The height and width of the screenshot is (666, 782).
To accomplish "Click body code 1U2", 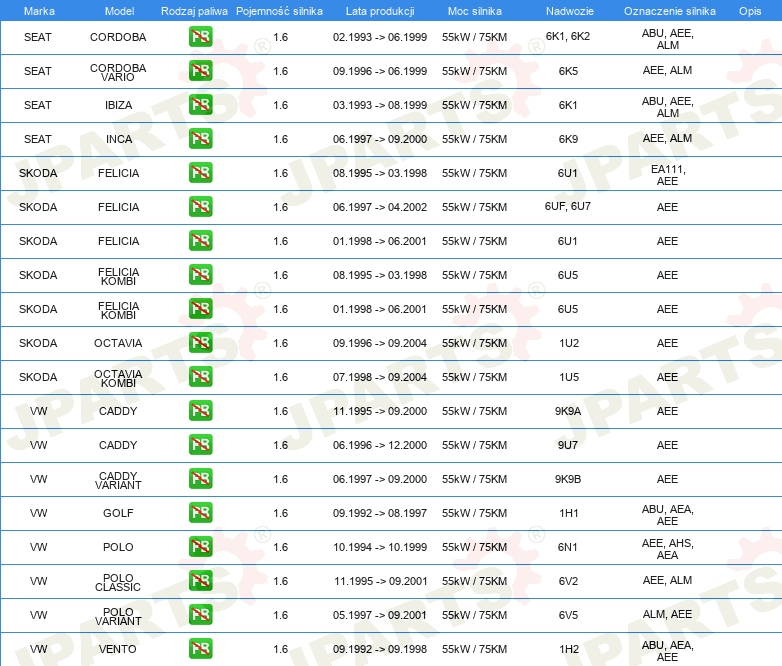I will [569, 343].
